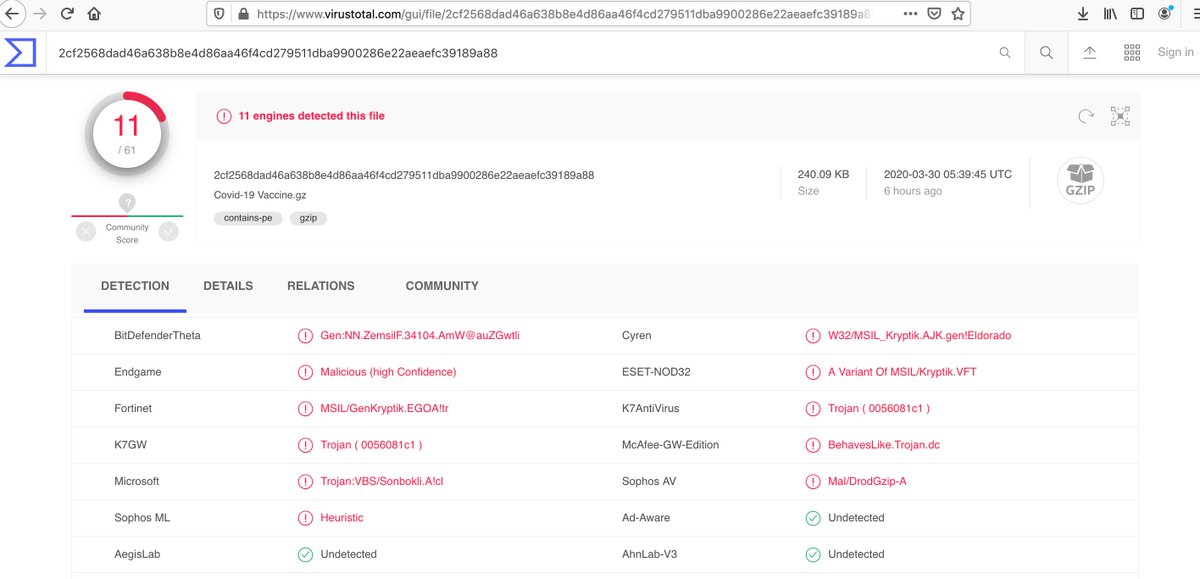Click the padlock site security icon

click(x=241, y=14)
